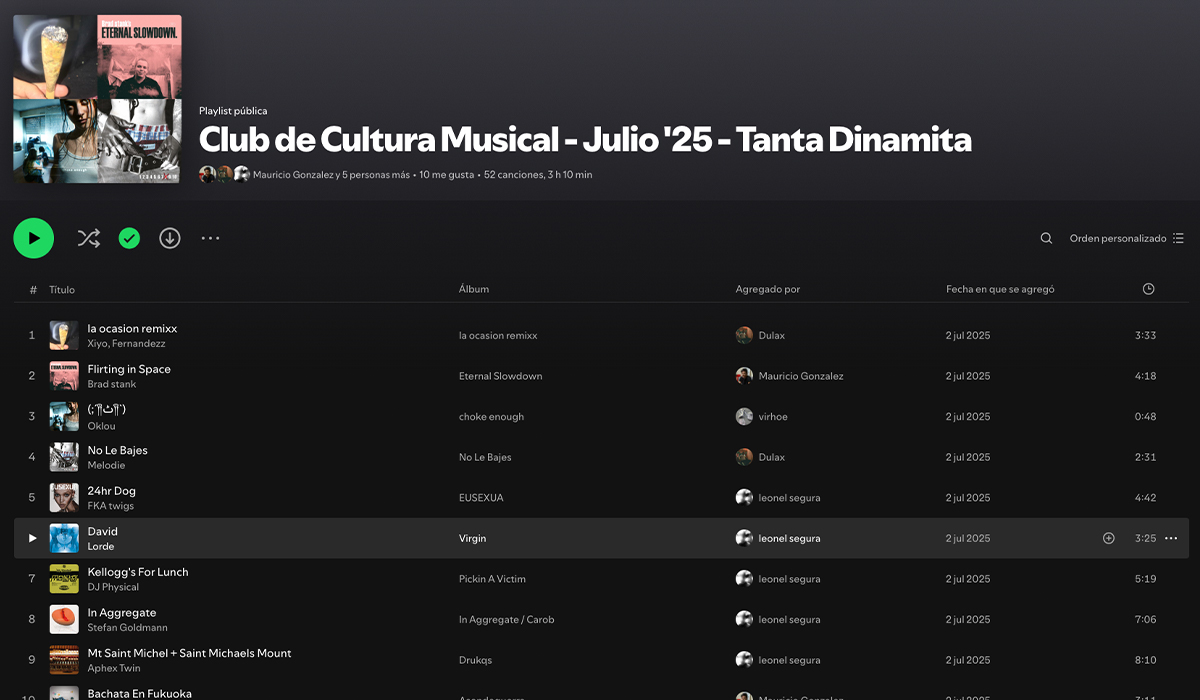Open the Kellogg's For Lunch song title
The height and width of the screenshot is (700, 1200).
click(138, 572)
